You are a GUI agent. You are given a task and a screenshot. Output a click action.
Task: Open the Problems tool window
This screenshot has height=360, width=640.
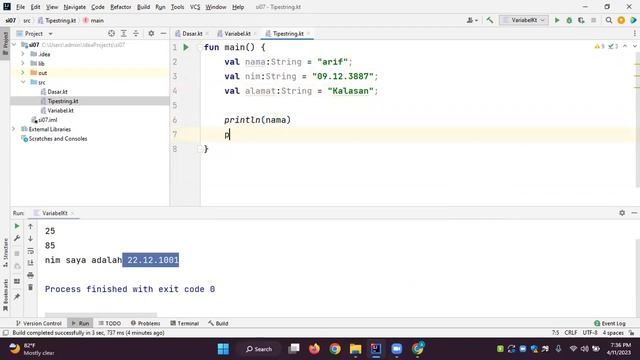coord(145,323)
